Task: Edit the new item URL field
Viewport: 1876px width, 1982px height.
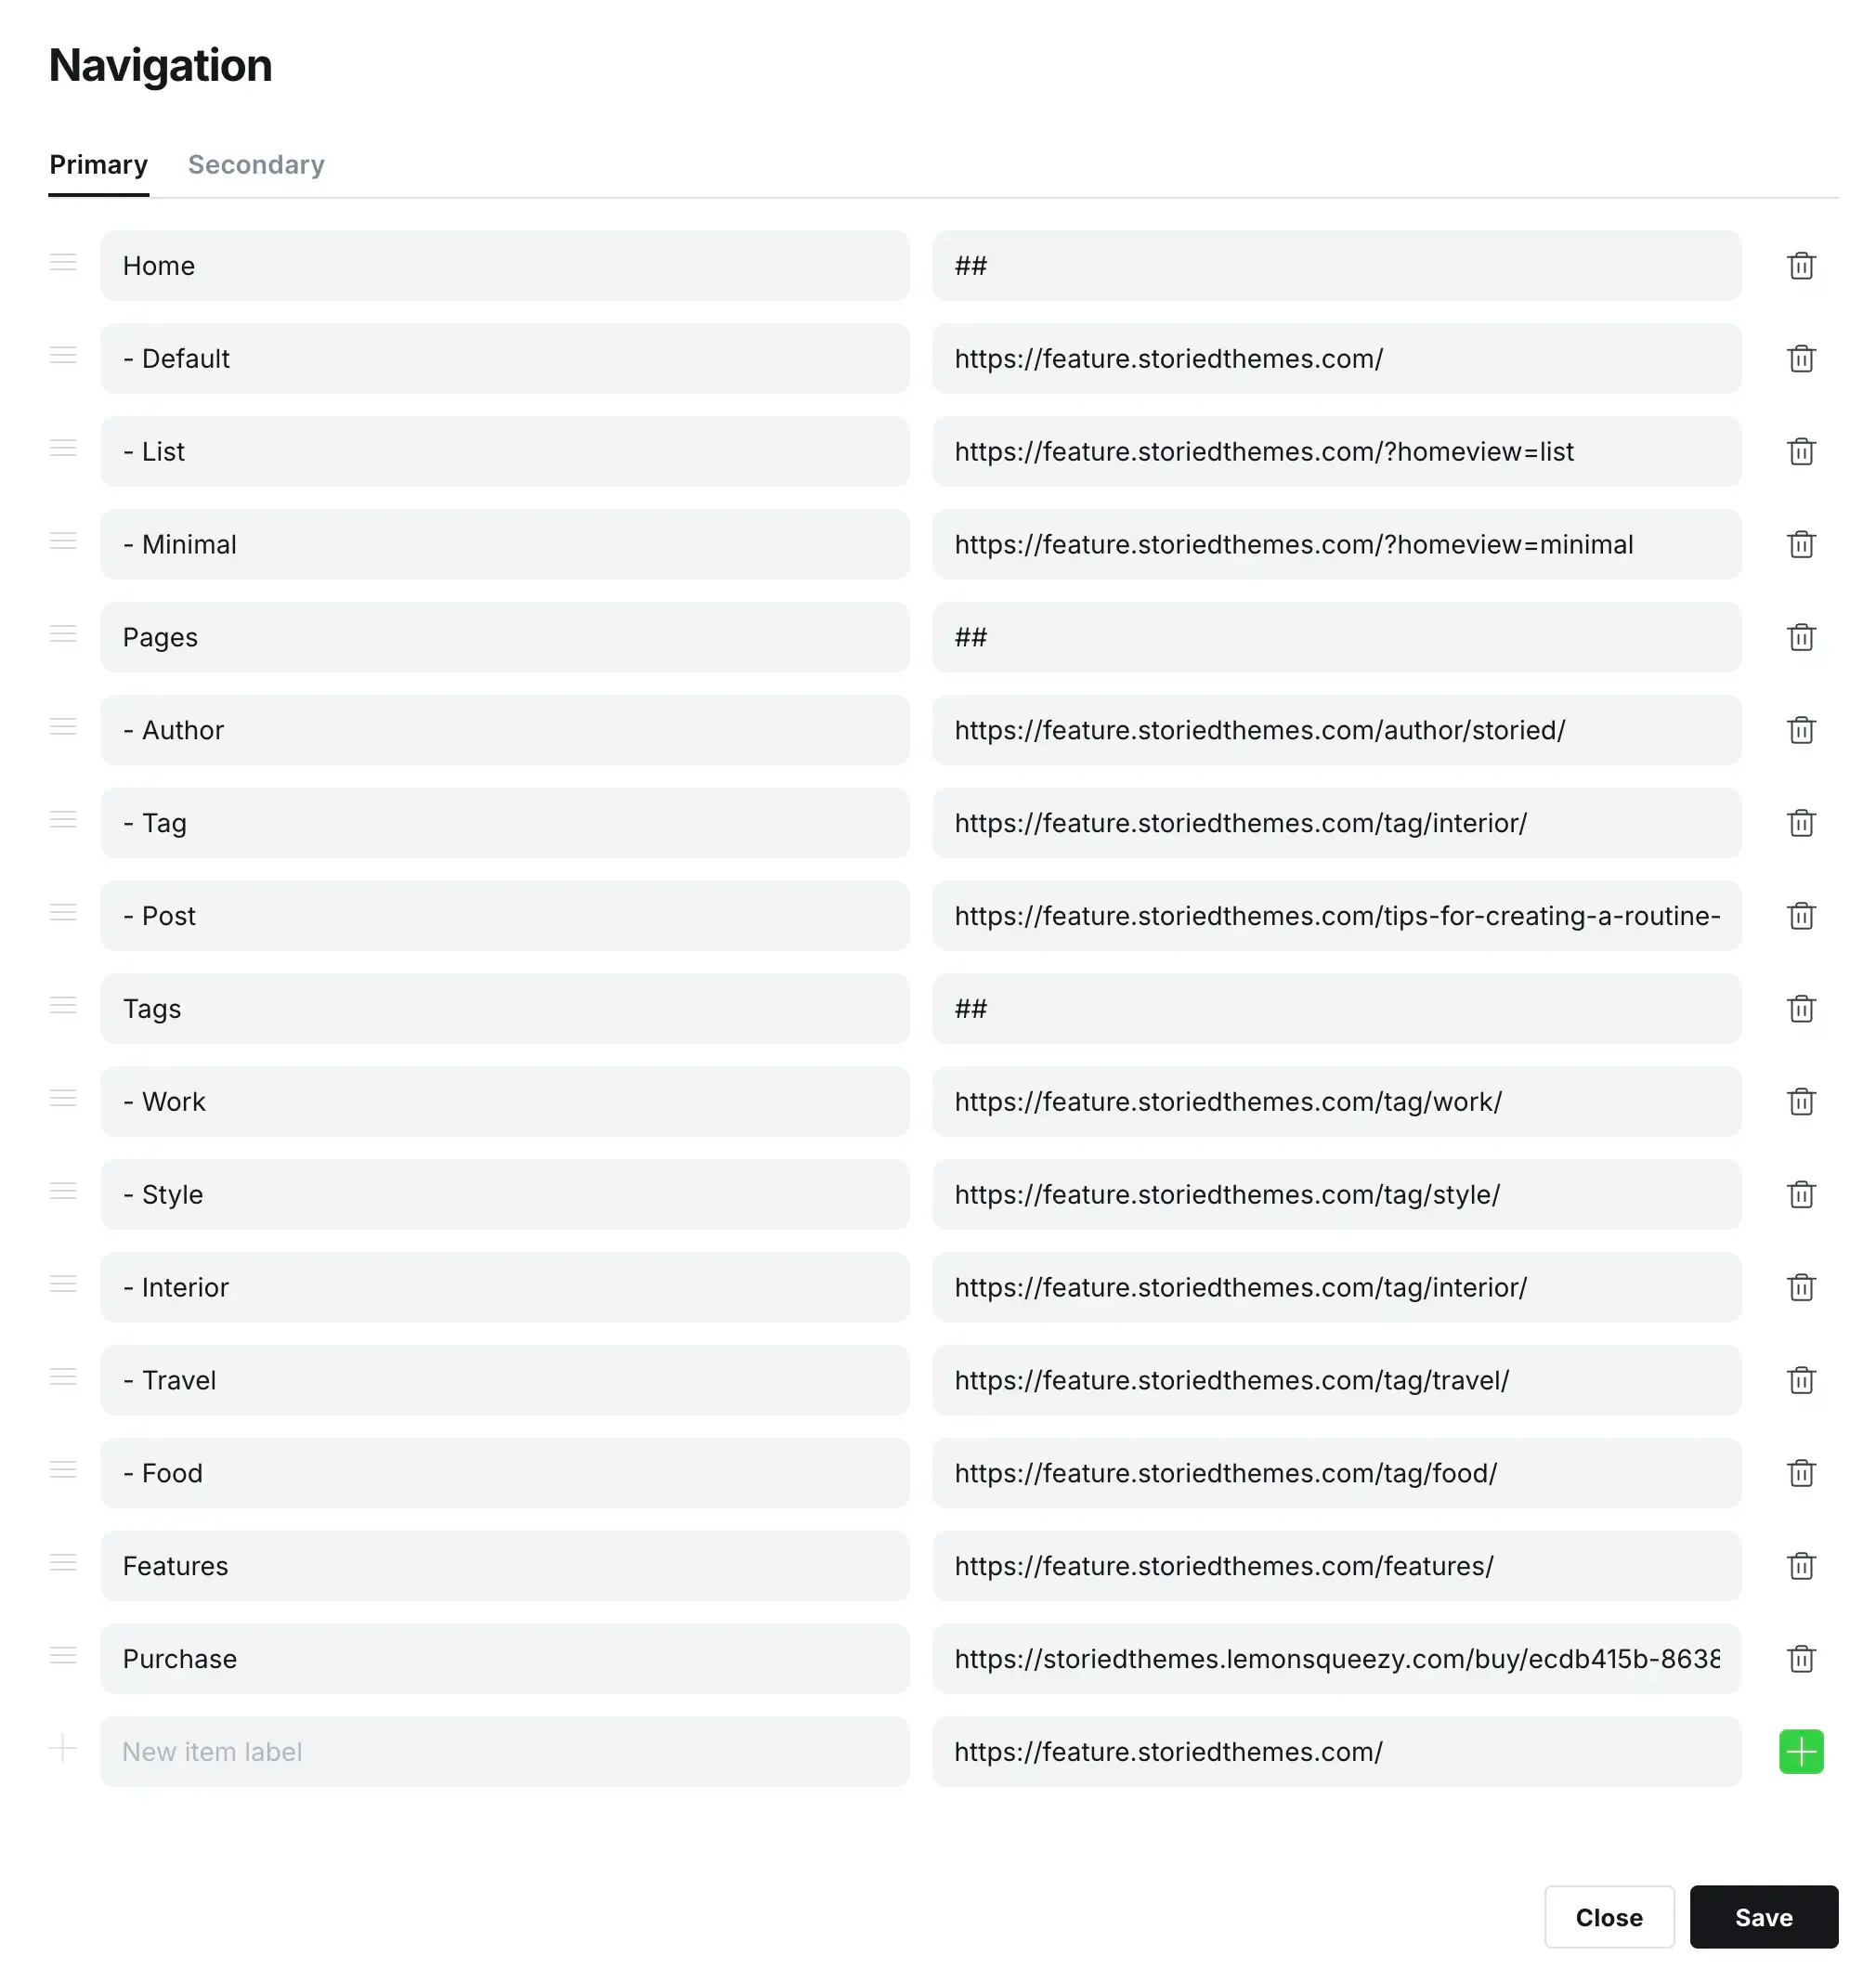Action: tap(1336, 1752)
